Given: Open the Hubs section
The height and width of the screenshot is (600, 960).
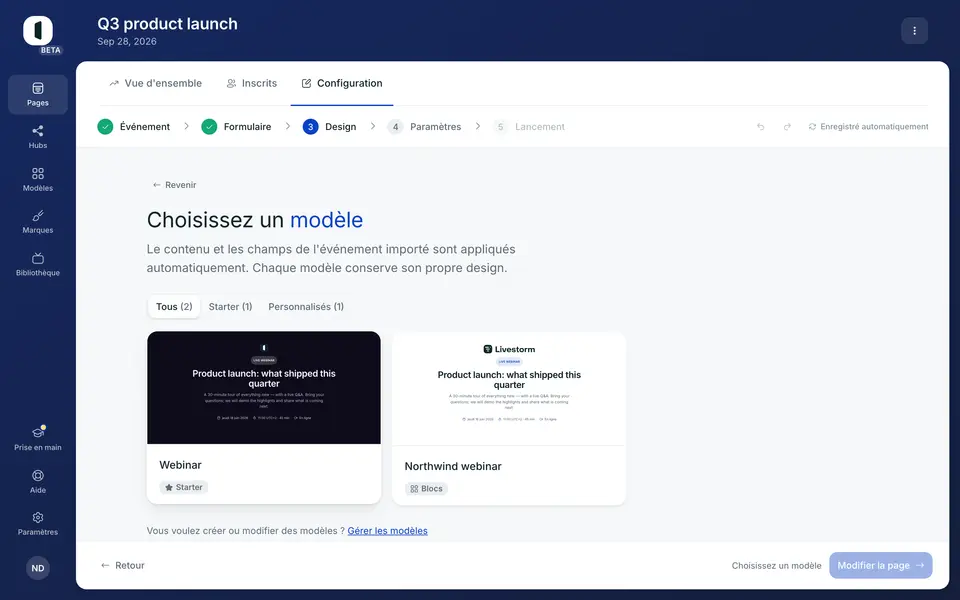Looking at the screenshot, I should click(37, 137).
